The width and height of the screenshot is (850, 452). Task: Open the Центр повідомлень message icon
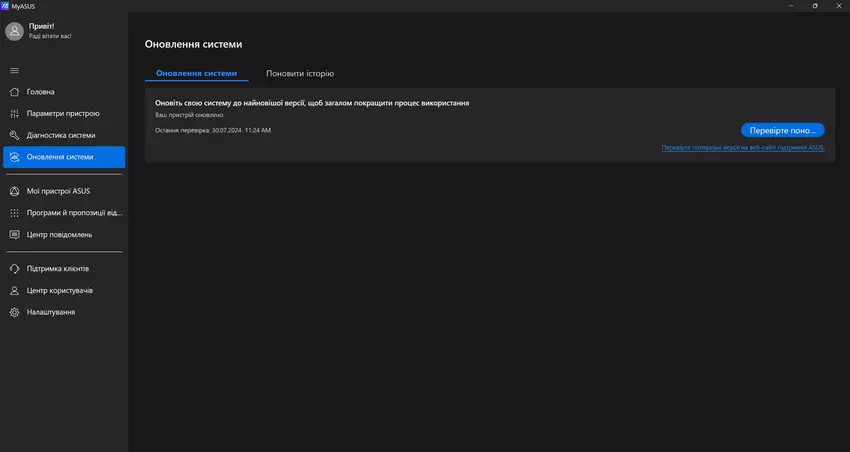tap(14, 234)
